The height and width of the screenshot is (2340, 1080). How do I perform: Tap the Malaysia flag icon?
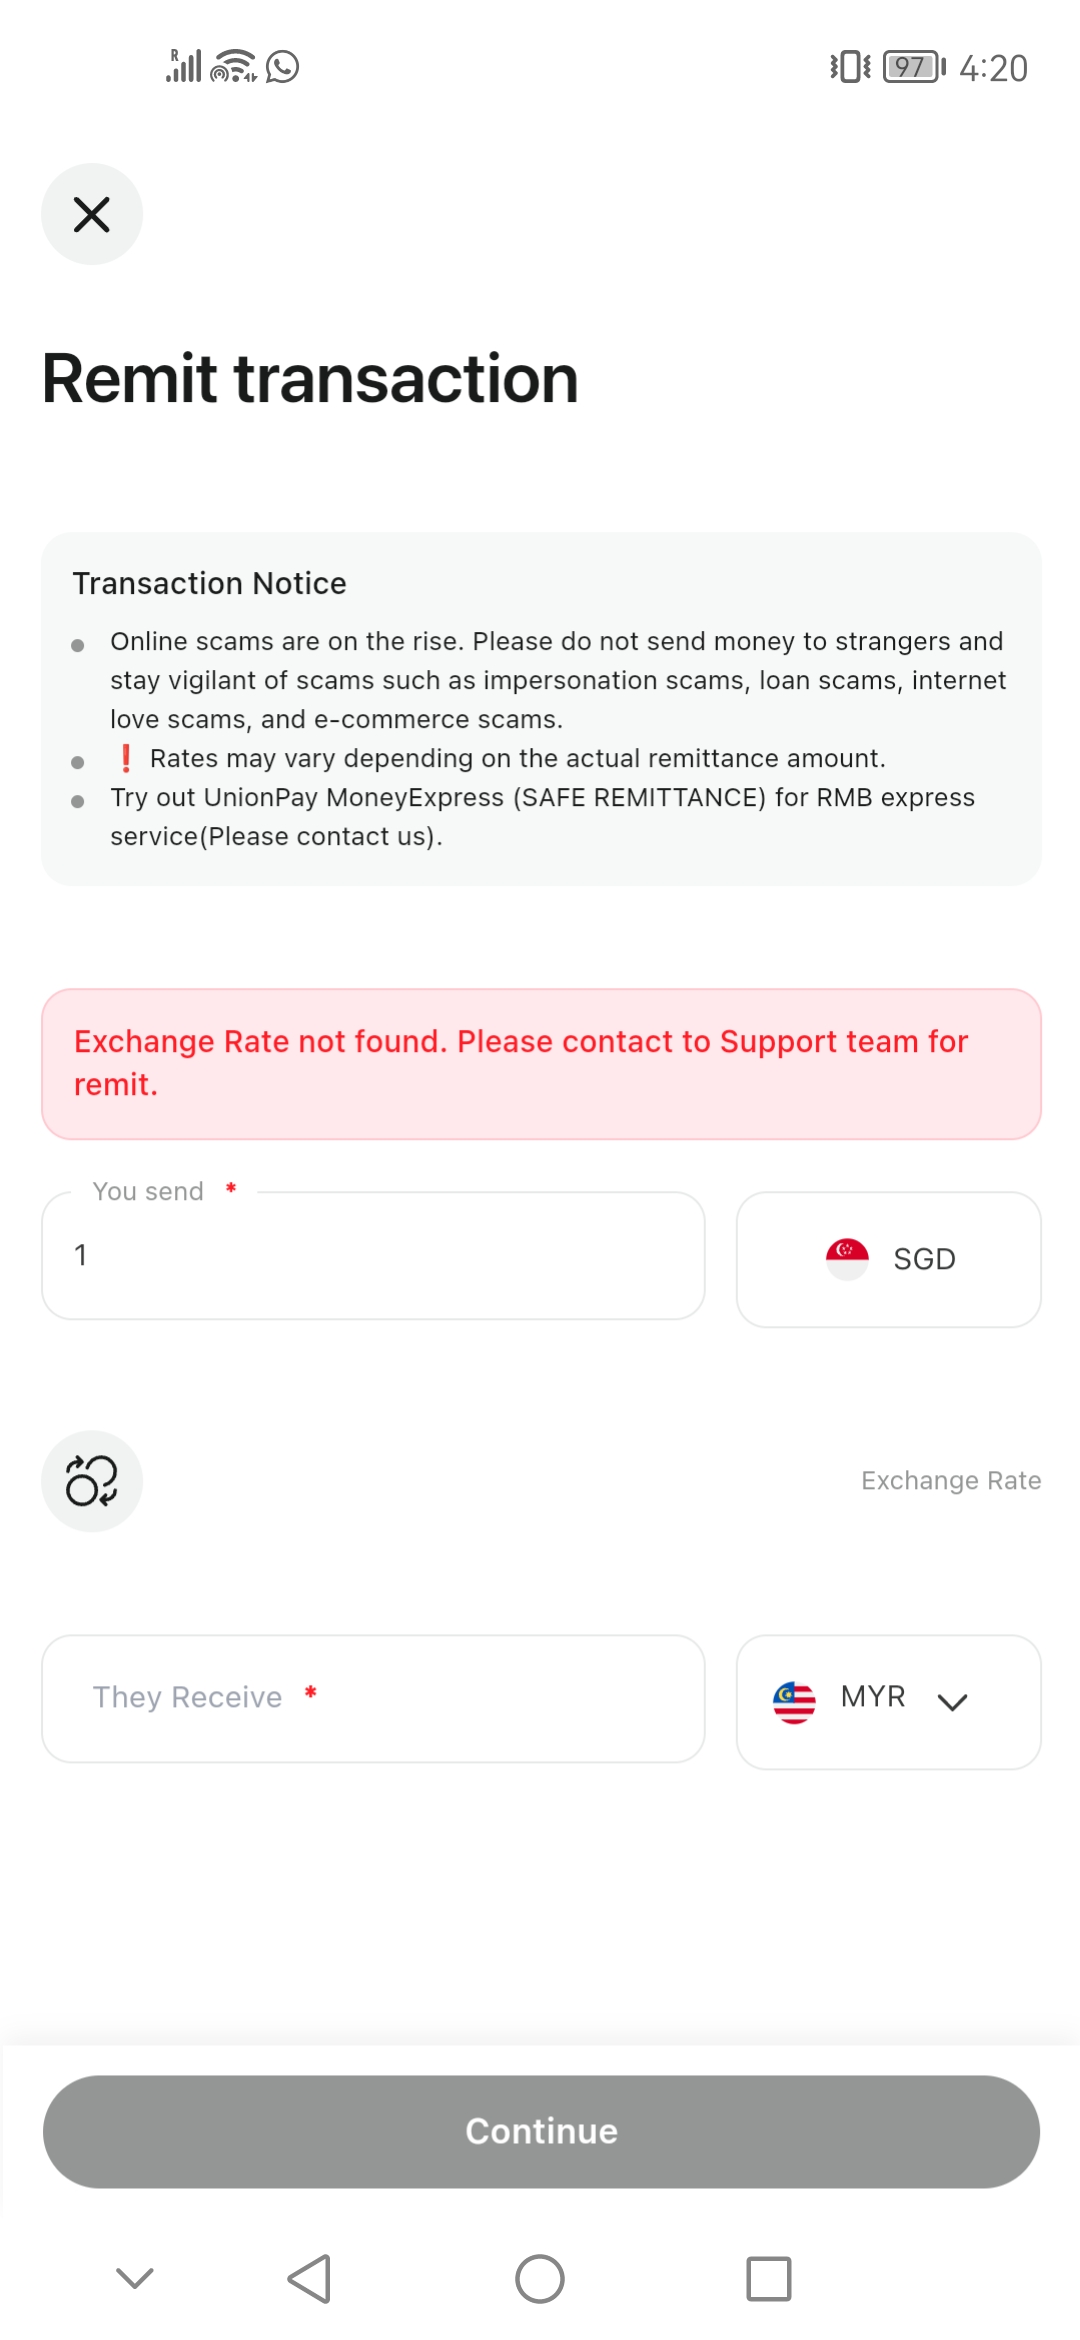point(794,1701)
